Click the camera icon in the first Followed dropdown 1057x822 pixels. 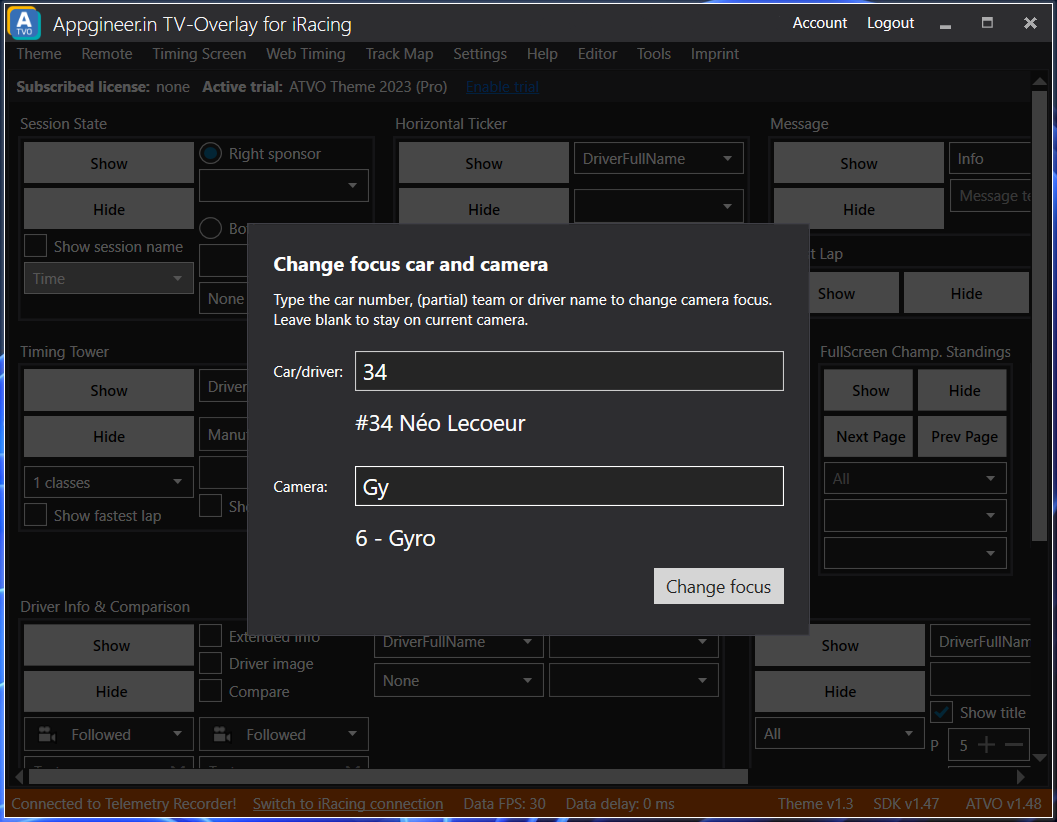[47, 734]
